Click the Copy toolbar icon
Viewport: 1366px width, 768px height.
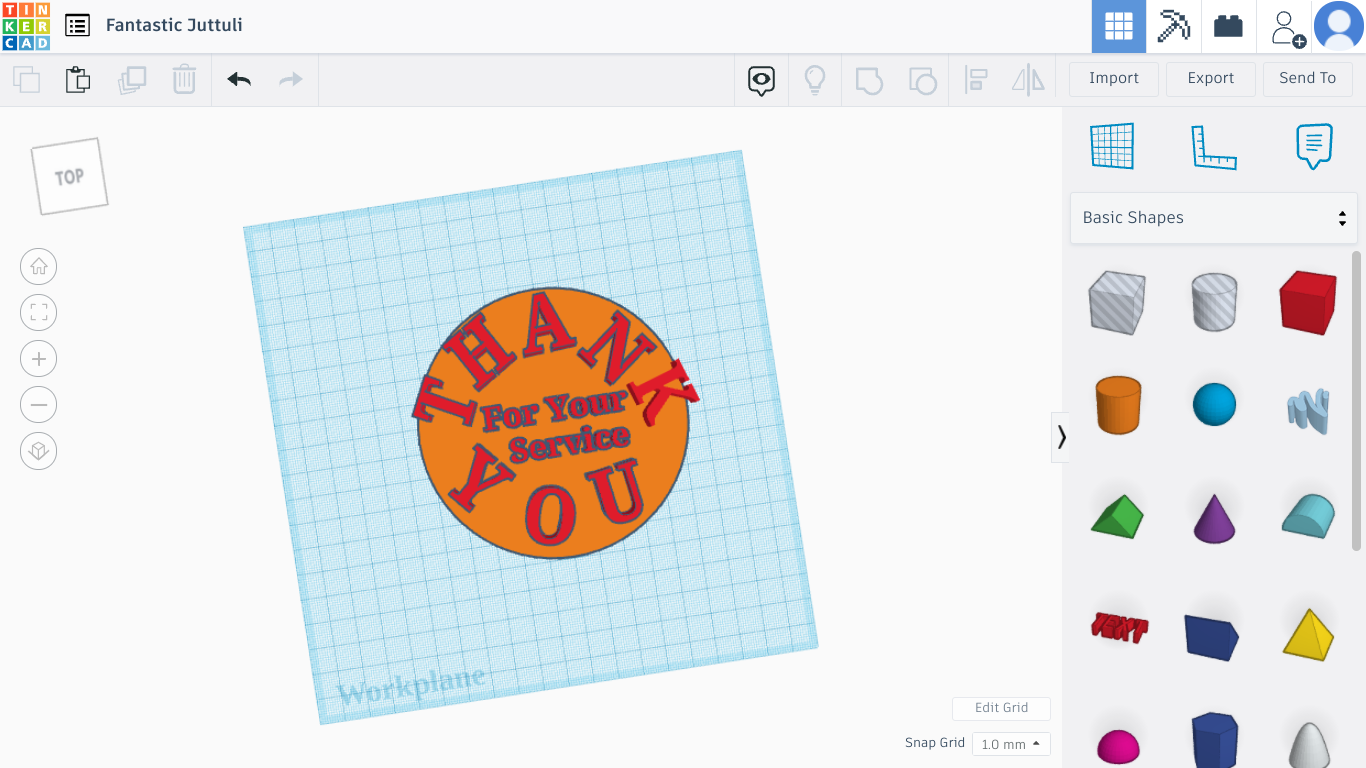pos(26,79)
